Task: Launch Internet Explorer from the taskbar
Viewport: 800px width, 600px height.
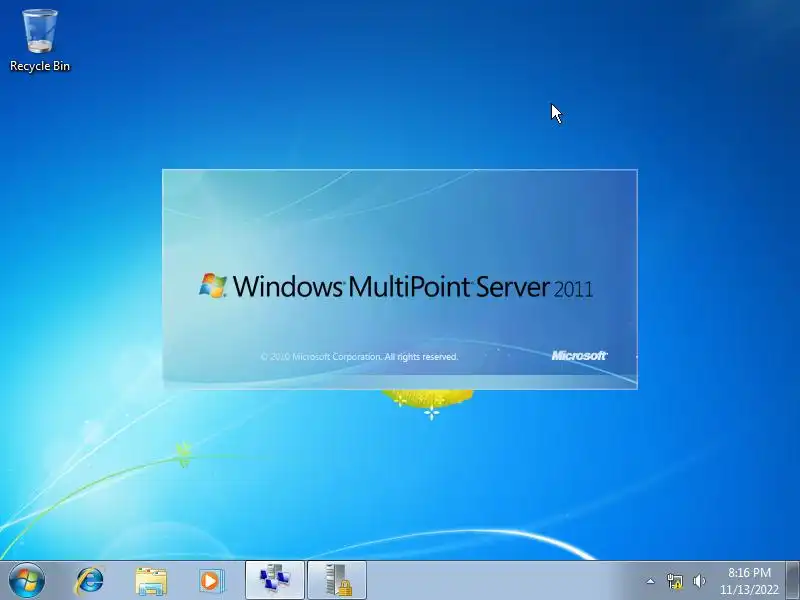Action: (x=90, y=581)
